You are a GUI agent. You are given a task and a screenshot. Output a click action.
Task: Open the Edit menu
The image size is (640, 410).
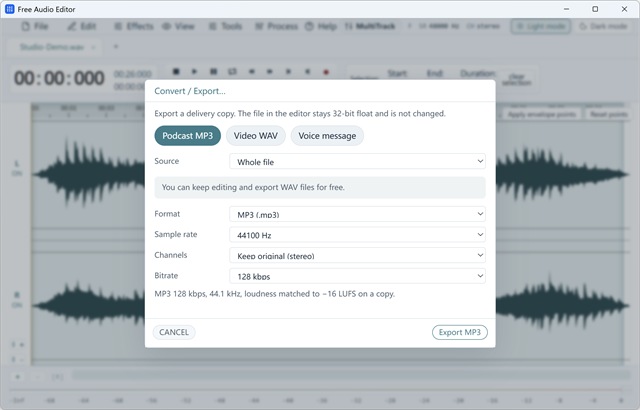tap(82, 27)
